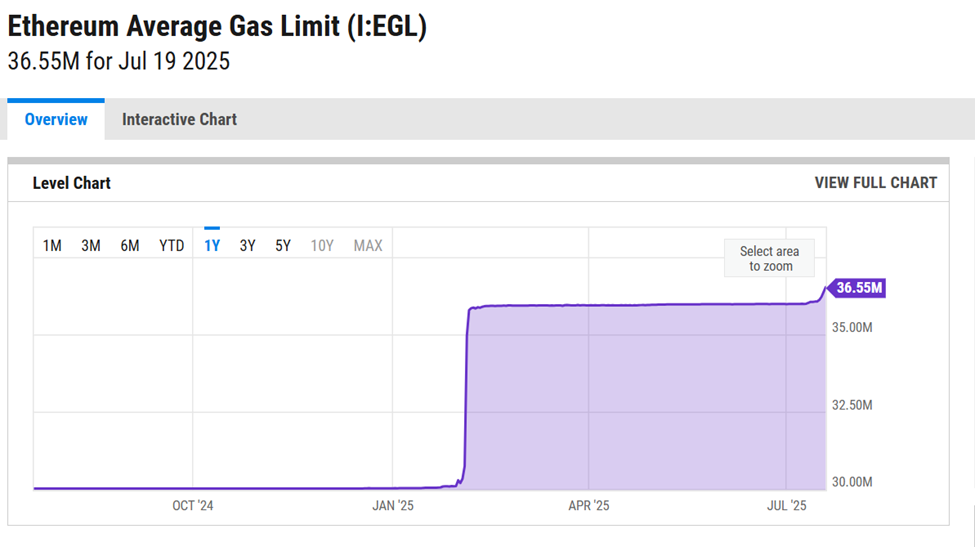This screenshot has height=547, width=975.
Task: Select the 3M time range
Action: (x=91, y=246)
